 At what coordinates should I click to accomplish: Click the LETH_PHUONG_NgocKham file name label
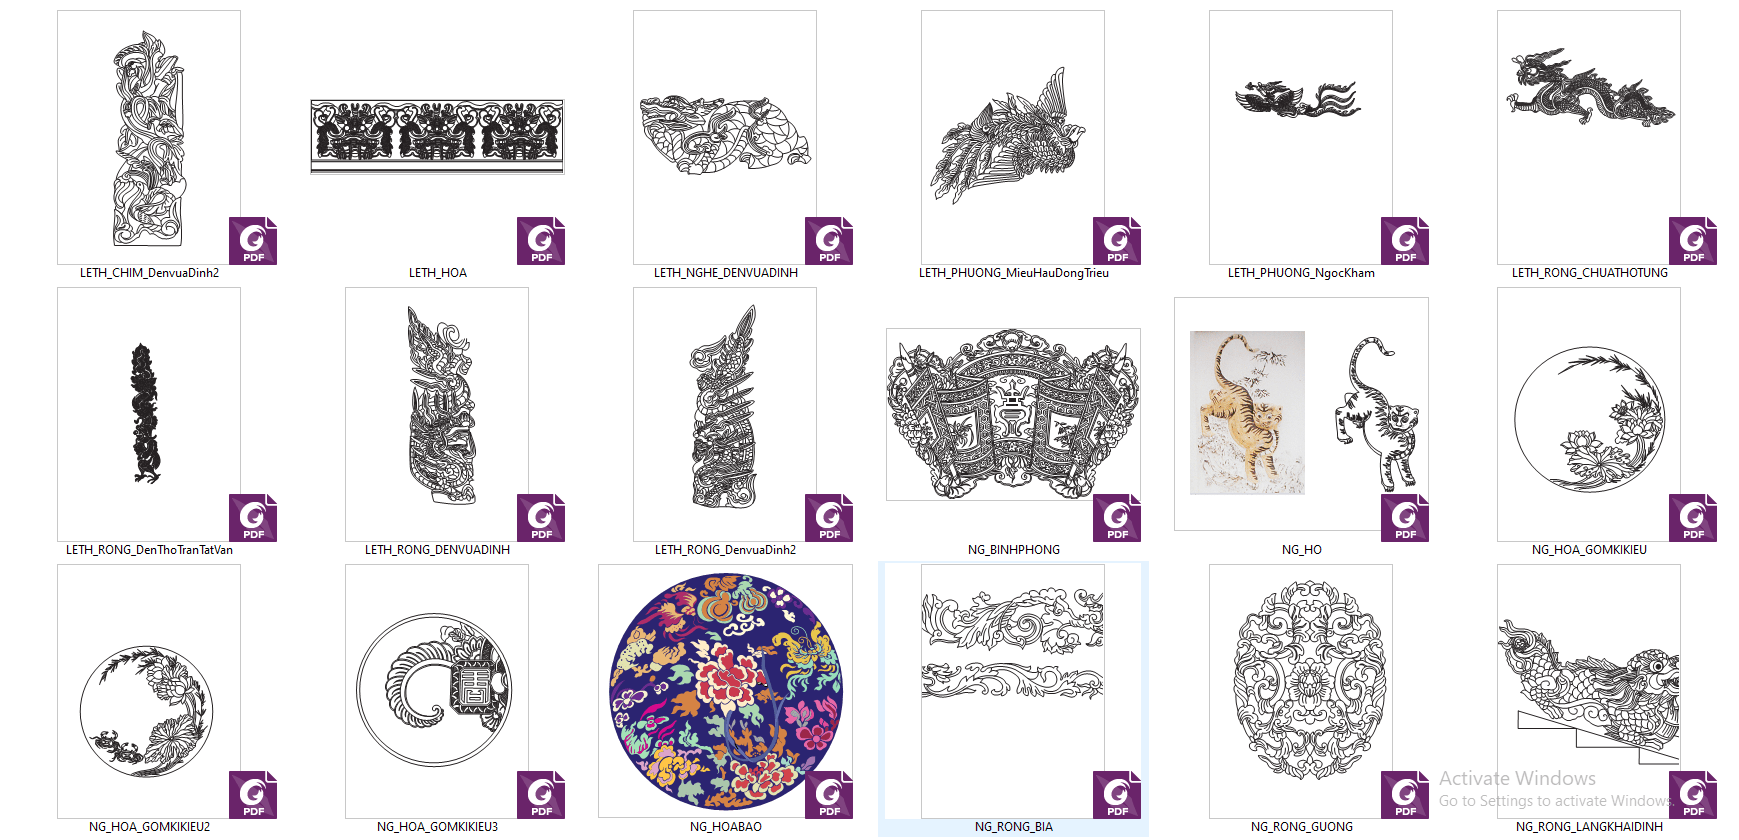[x=1301, y=273]
